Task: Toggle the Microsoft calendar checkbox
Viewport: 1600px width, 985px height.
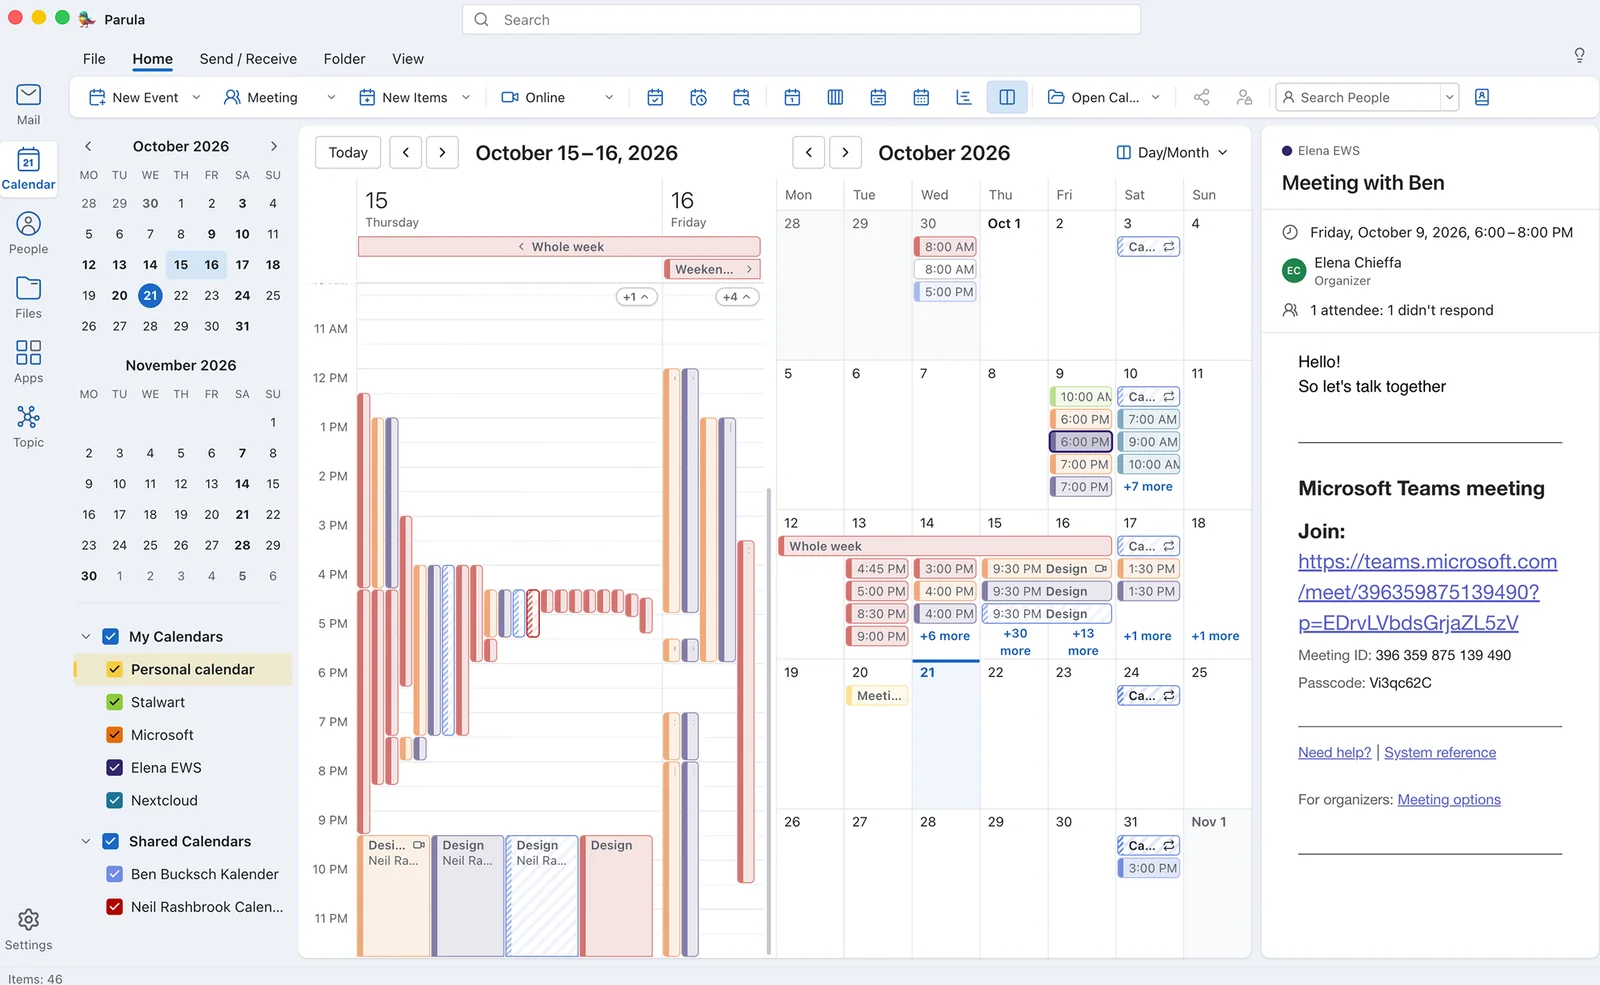Action: 115,735
